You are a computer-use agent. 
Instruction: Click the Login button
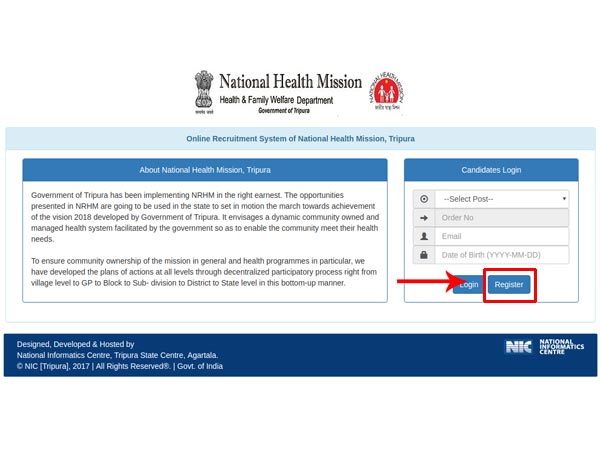(x=468, y=285)
